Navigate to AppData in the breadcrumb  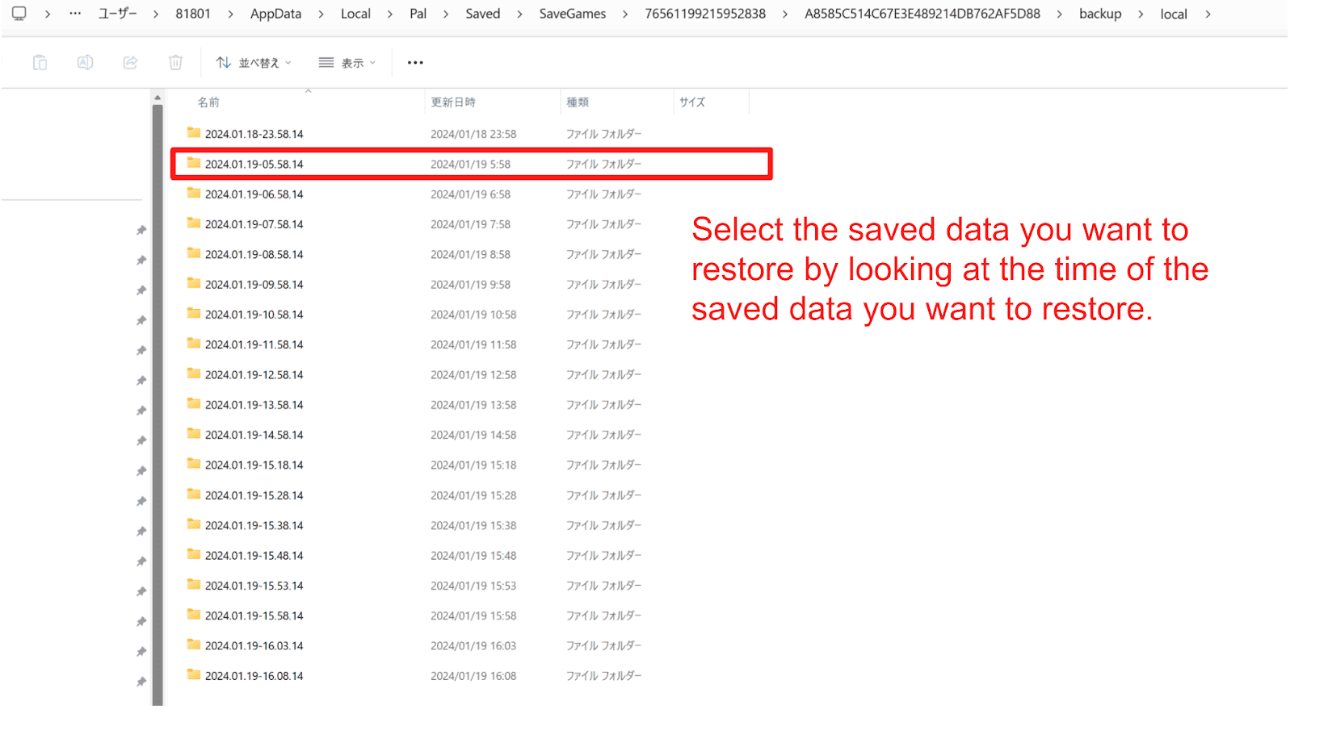(276, 14)
